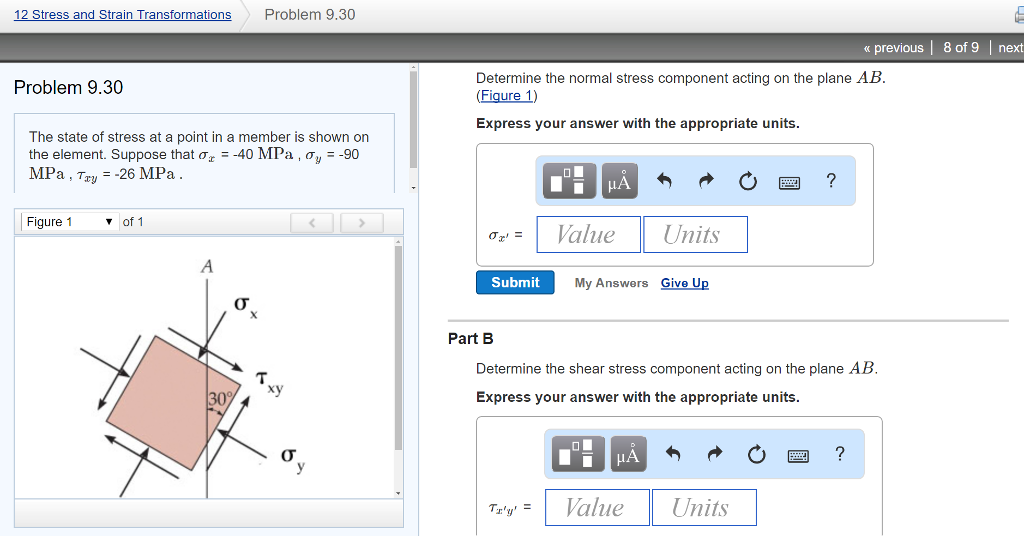
Task: Go to 12 Stress and Strain Transformations
Action: pyautogui.click(x=122, y=14)
